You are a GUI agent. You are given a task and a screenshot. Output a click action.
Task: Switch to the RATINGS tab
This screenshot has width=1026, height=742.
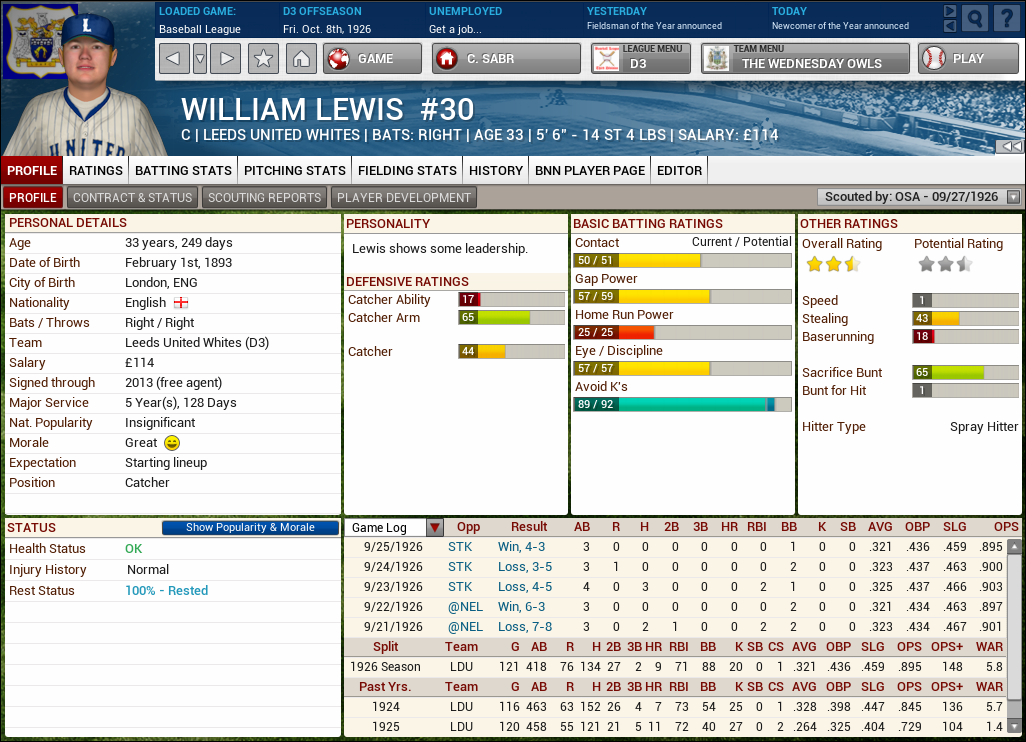click(96, 171)
